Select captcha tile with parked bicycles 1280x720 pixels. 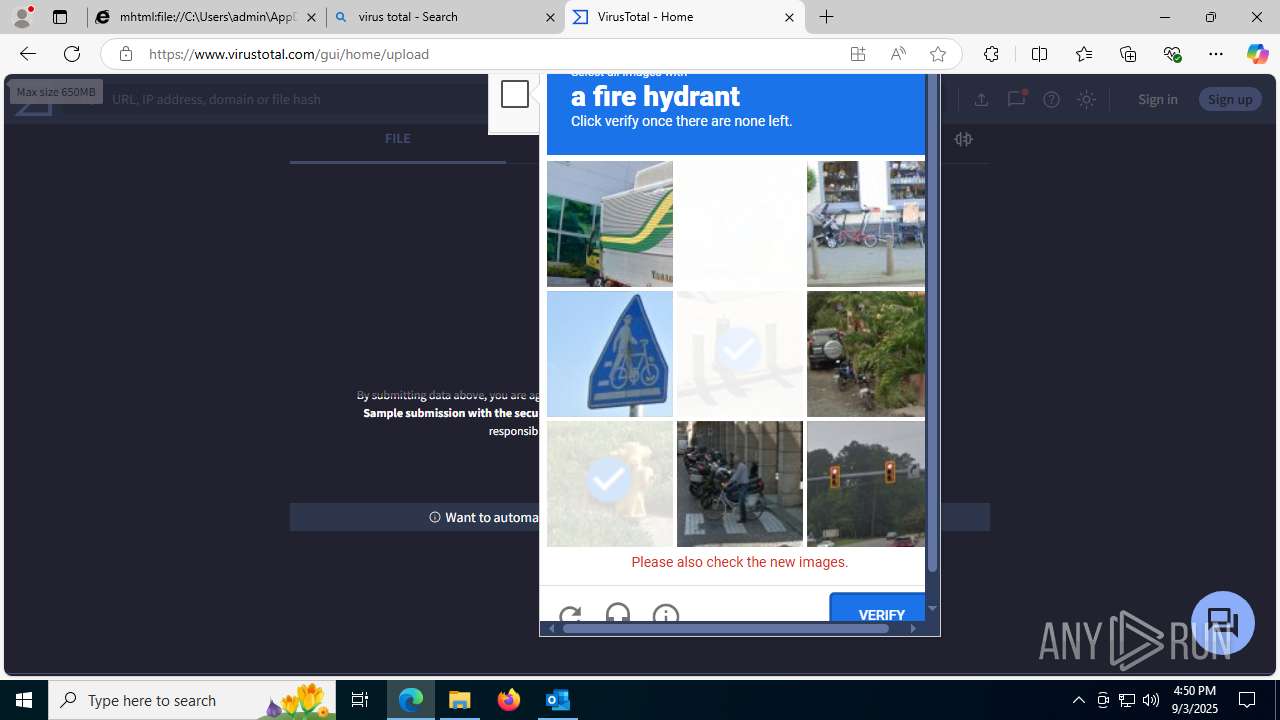[866, 224]
